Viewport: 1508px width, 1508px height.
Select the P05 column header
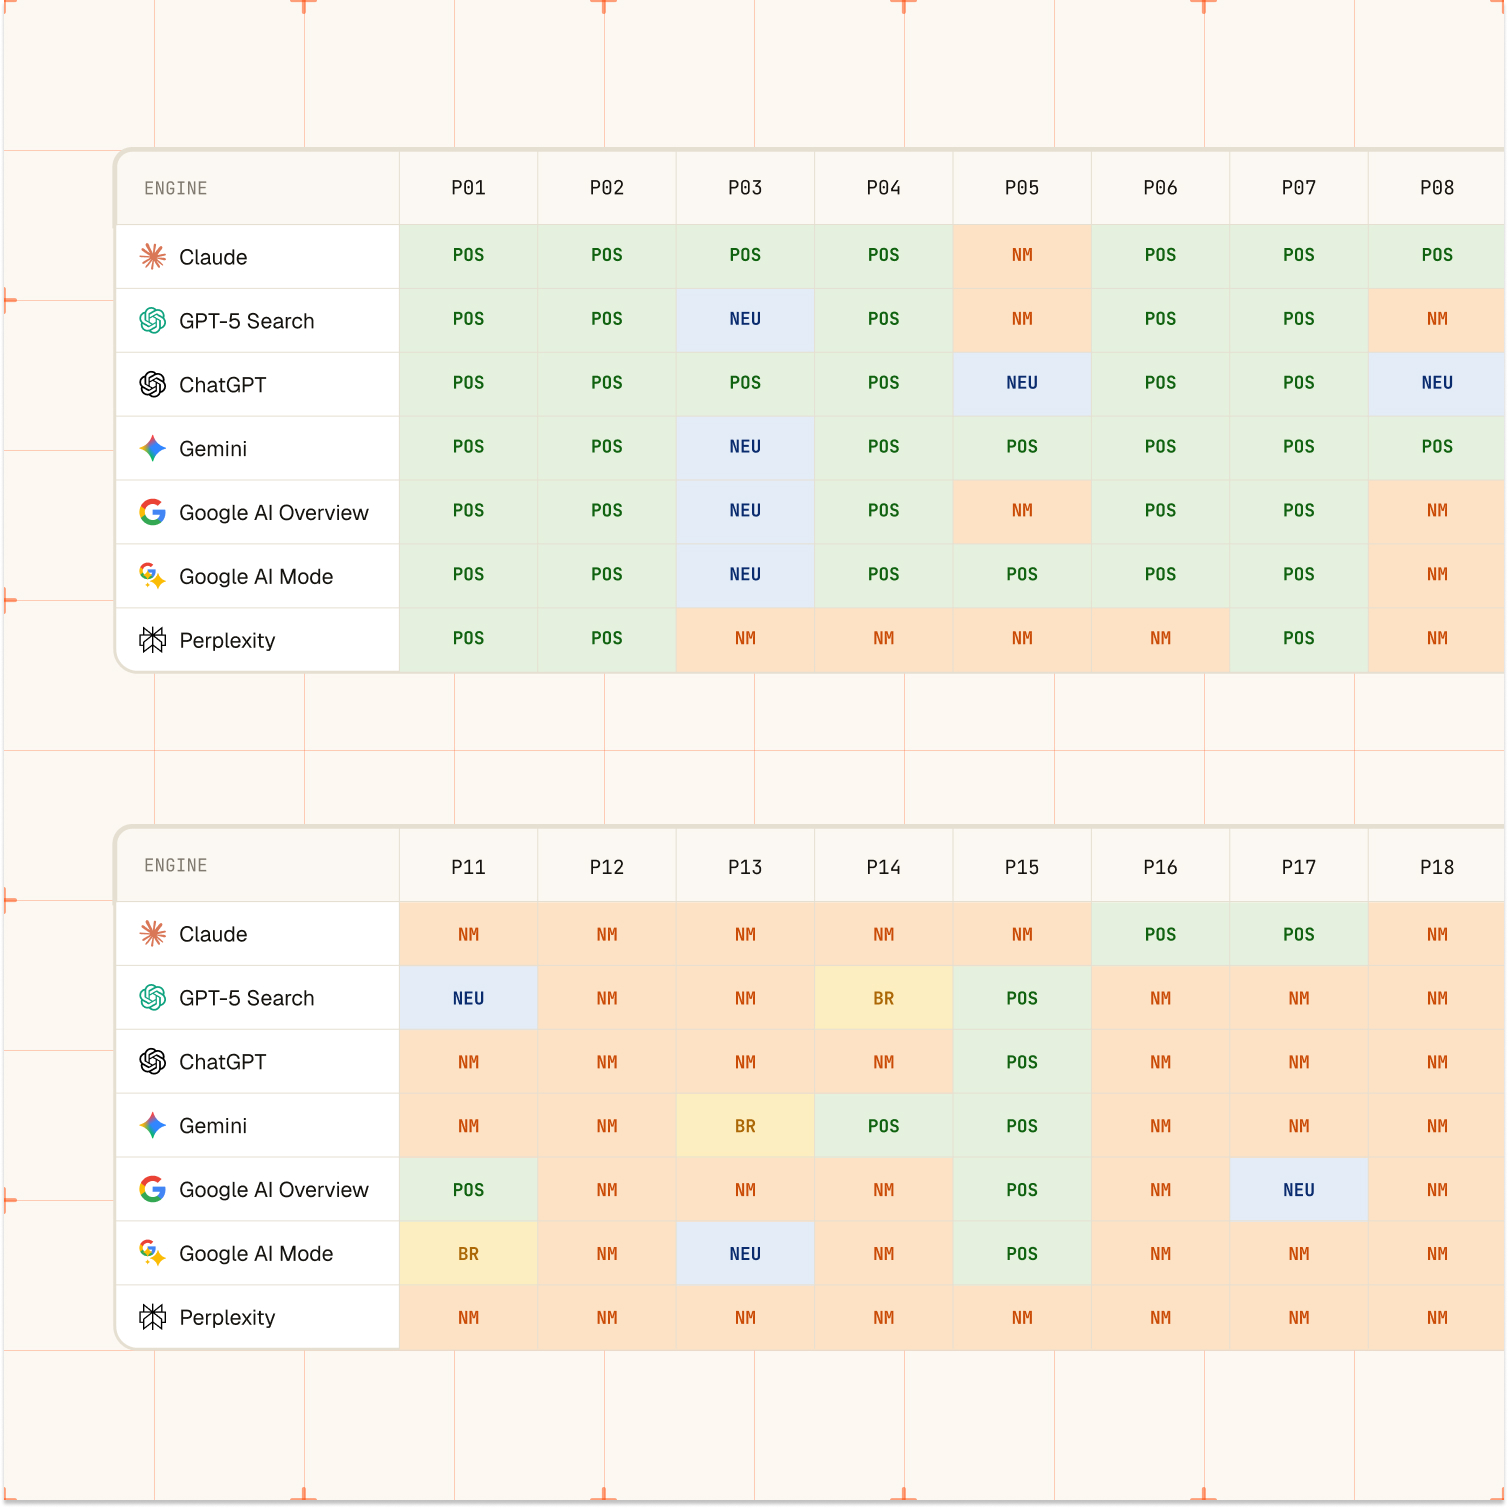1022,188
